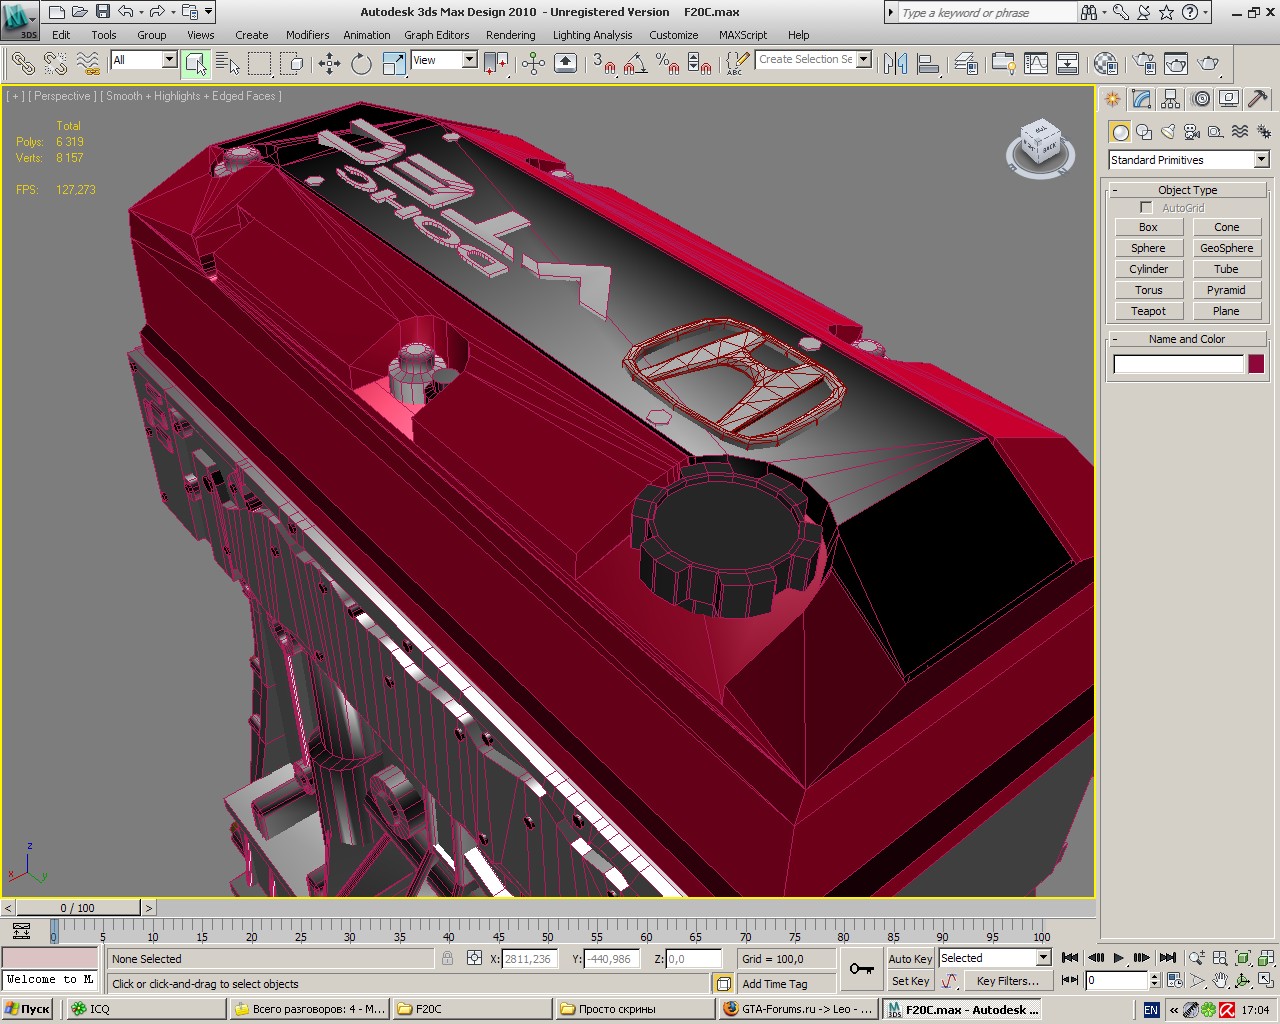Toggle Angle Snap

click(635, 64)
